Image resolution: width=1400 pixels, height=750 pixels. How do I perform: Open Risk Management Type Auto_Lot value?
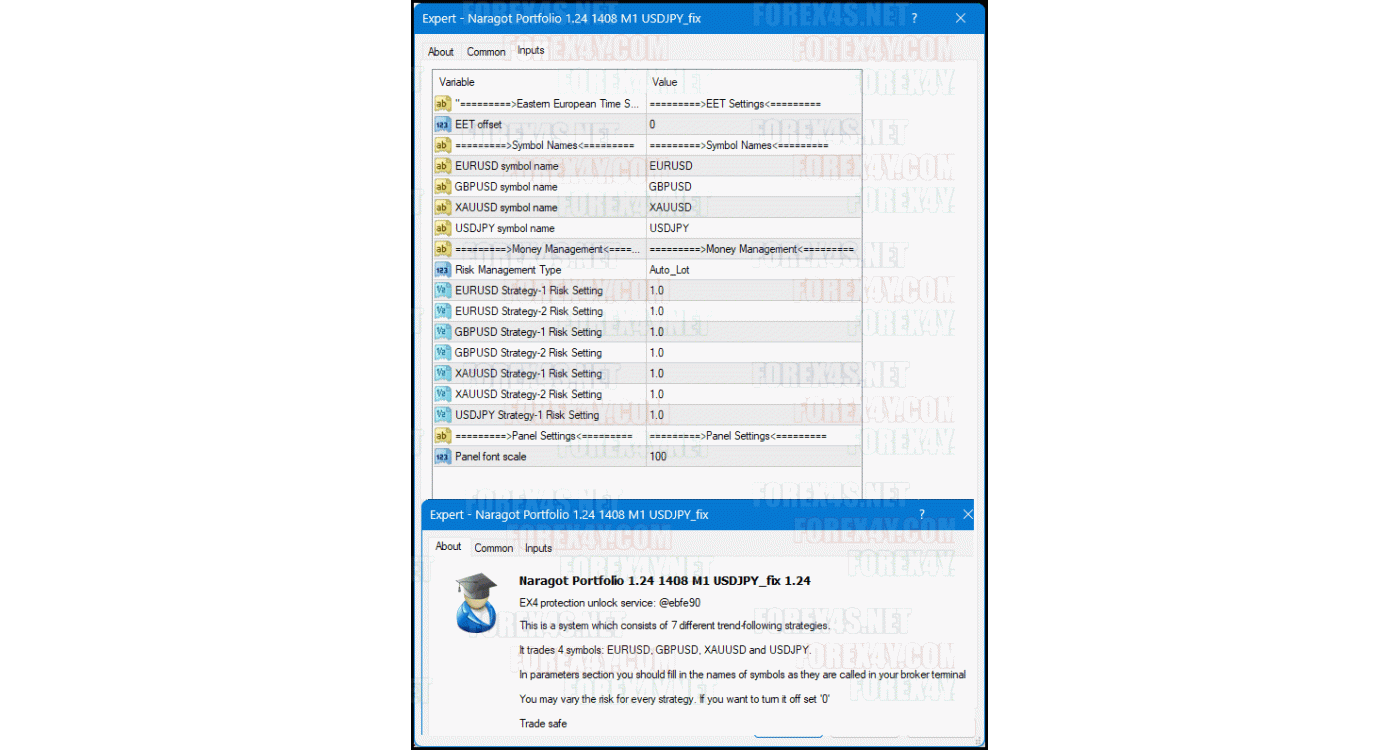(x=752, y=270)
